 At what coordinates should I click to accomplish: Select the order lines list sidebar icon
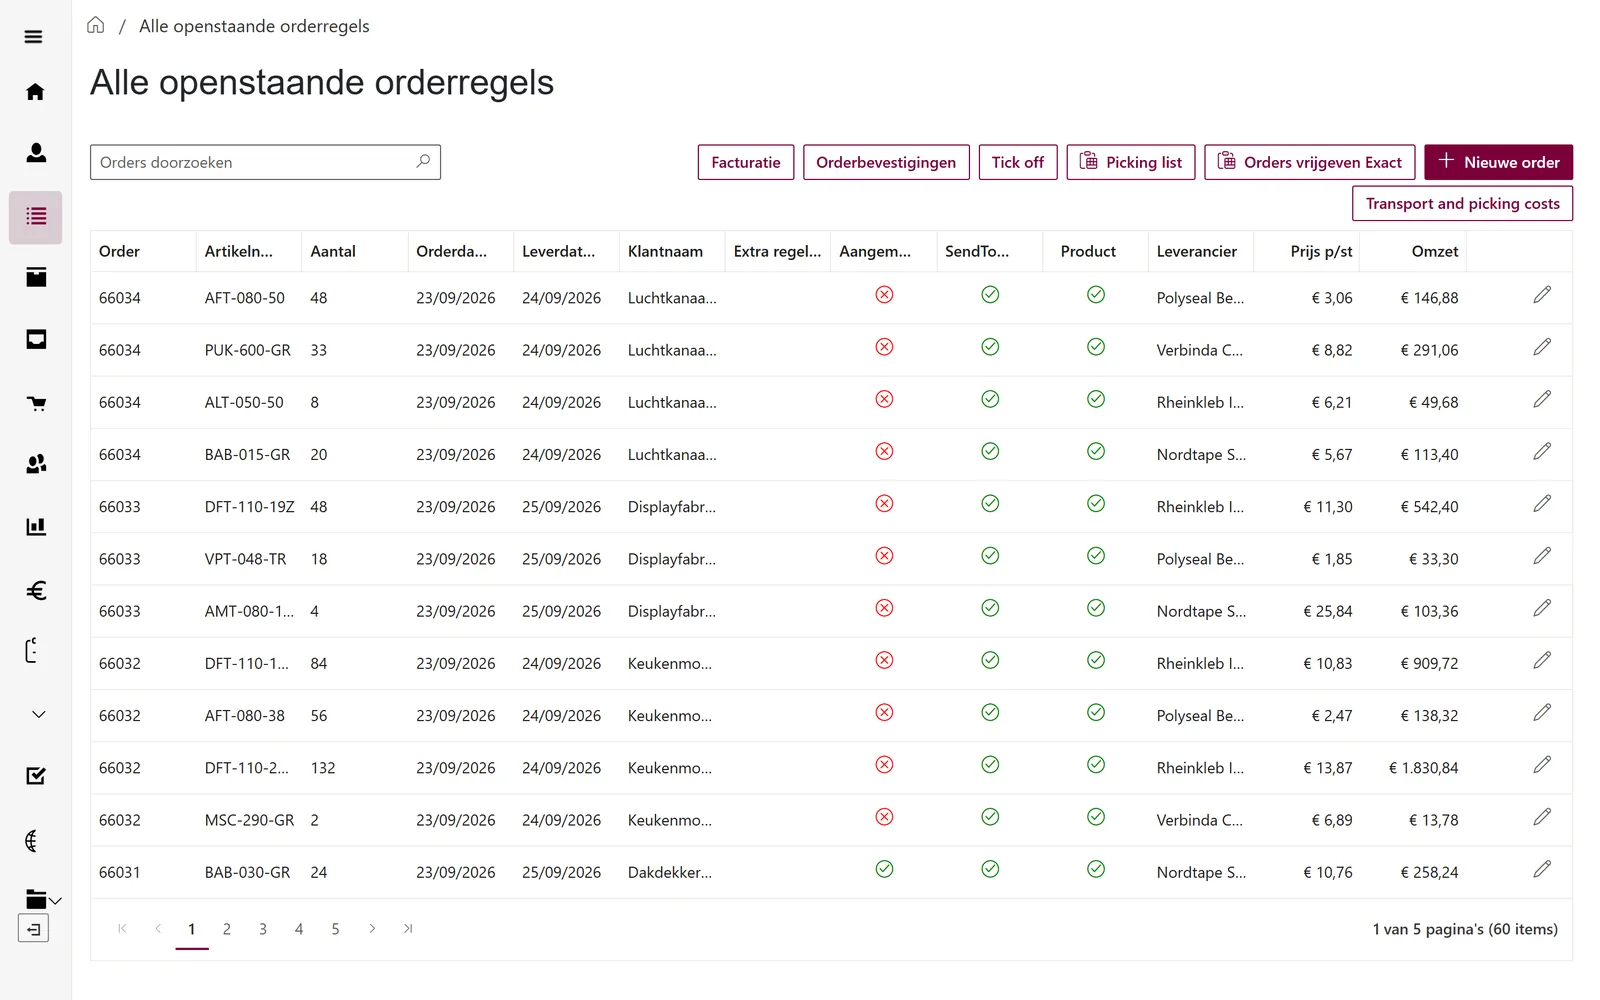click(36, 217)
